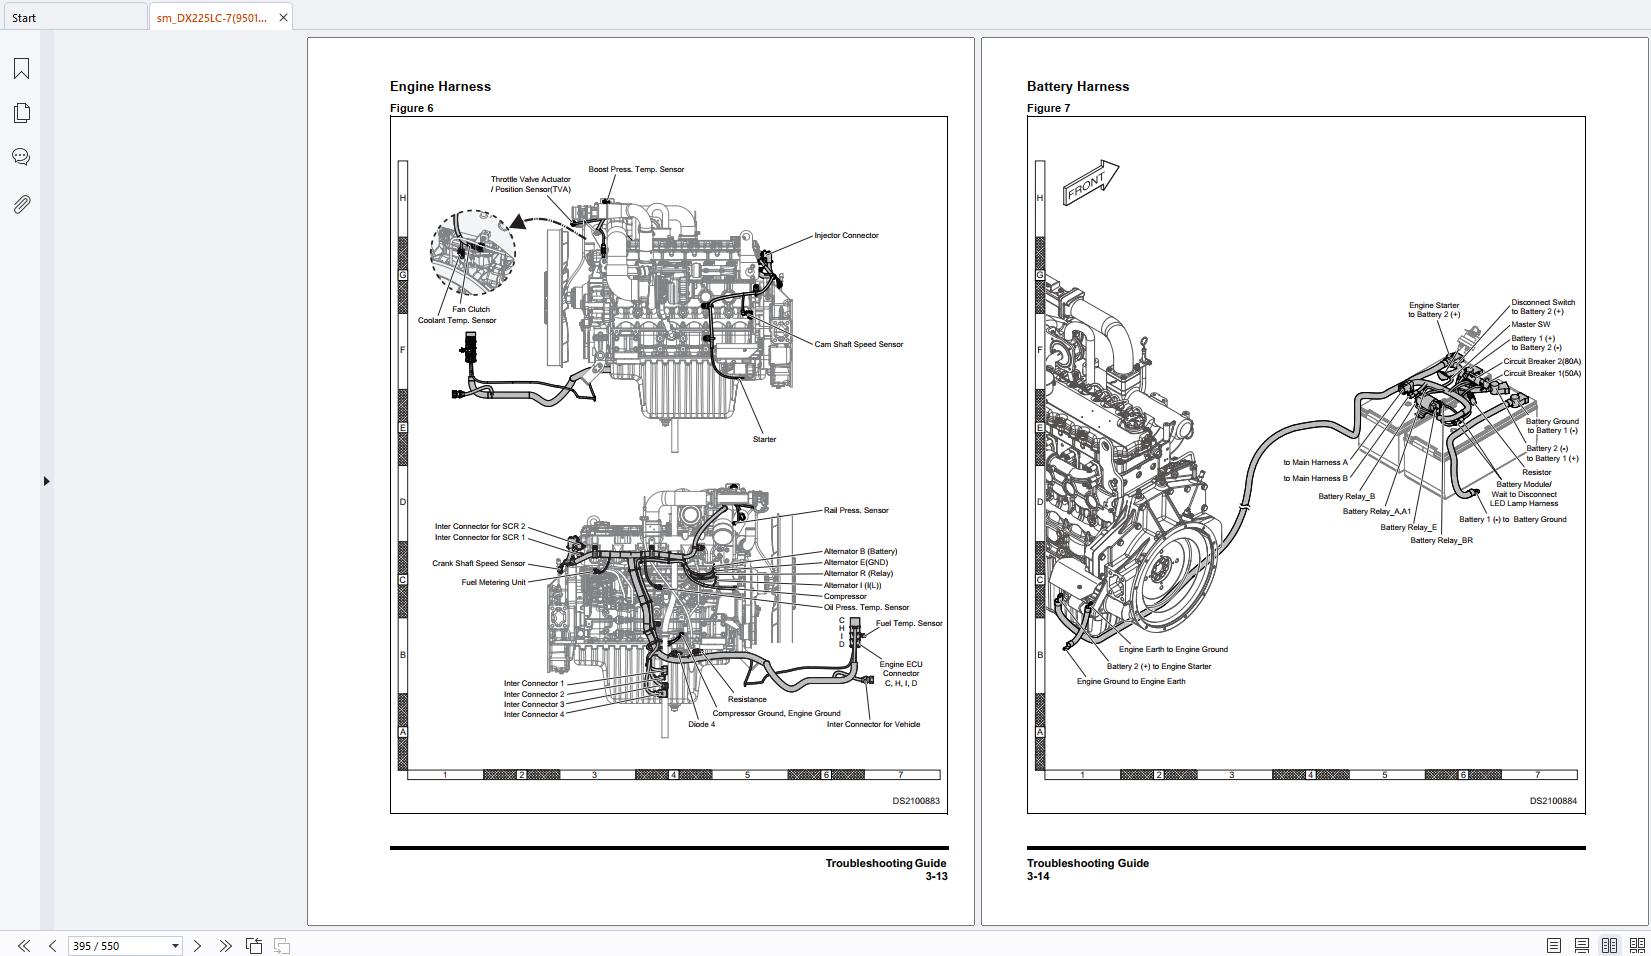Click the Resistor label in Figure 7
The height and width of the screenshot is (956, 1651).
pos(1537,472)
